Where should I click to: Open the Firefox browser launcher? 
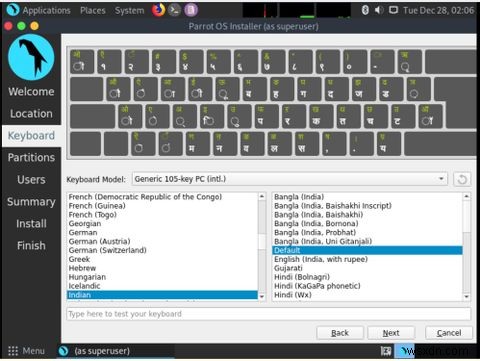point(158,10)
